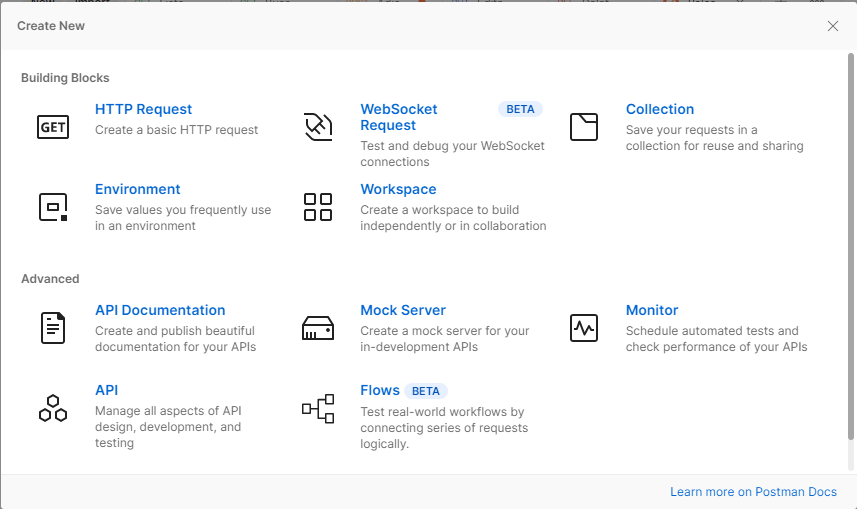Open the HTTP Request link
The image size is (857, 509).
click(143, 109)
